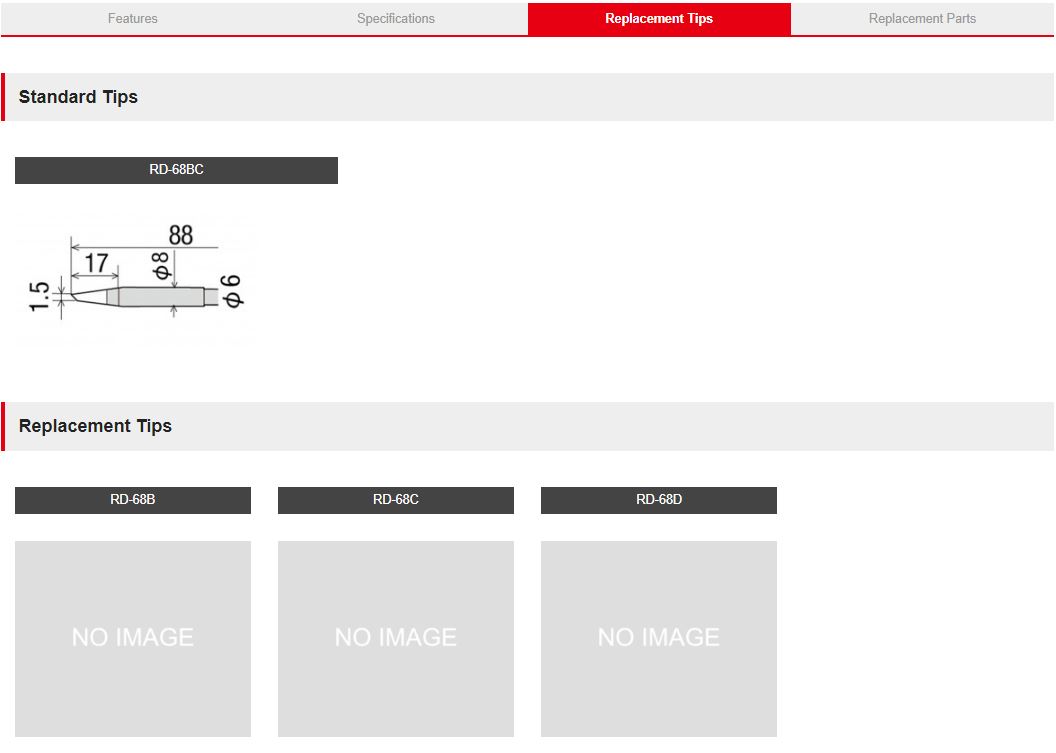
Task: Click the Replacement Tips section heading
Action: point(95,426)
